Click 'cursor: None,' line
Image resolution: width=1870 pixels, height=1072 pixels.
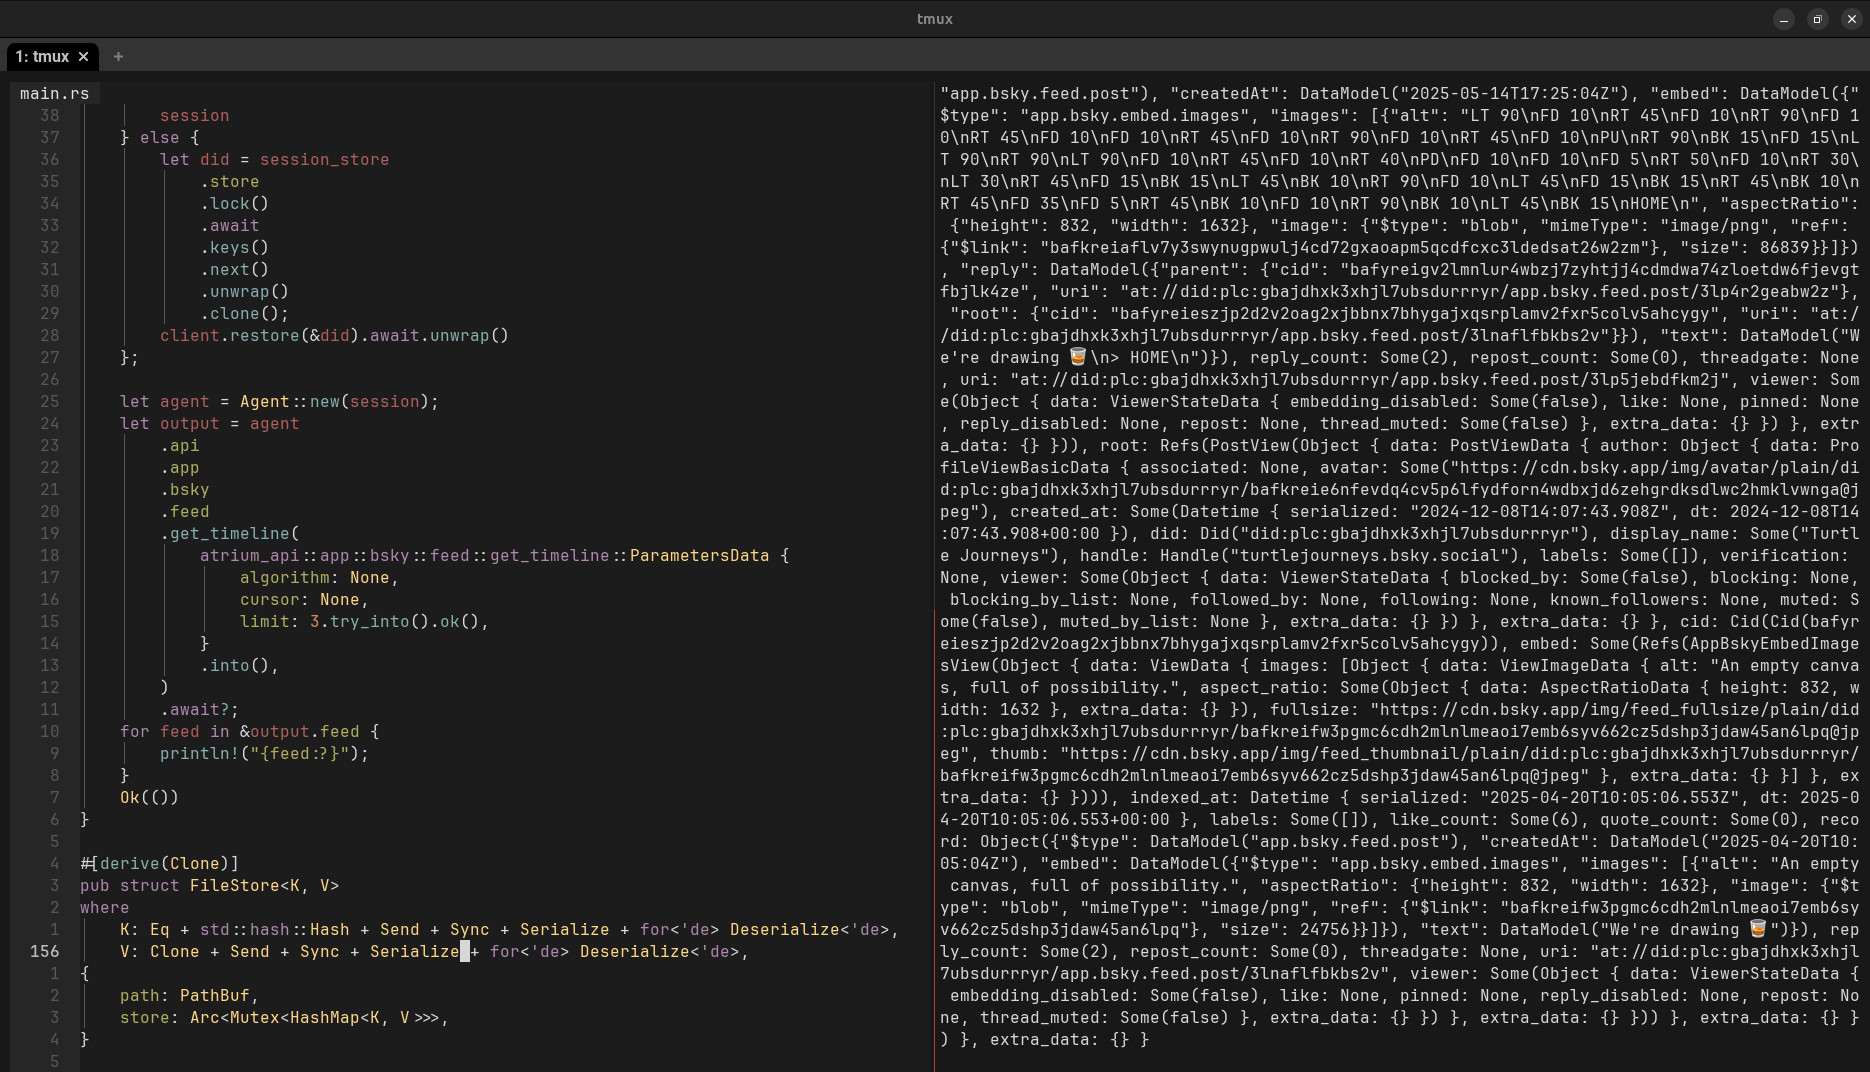coord(304,599)
